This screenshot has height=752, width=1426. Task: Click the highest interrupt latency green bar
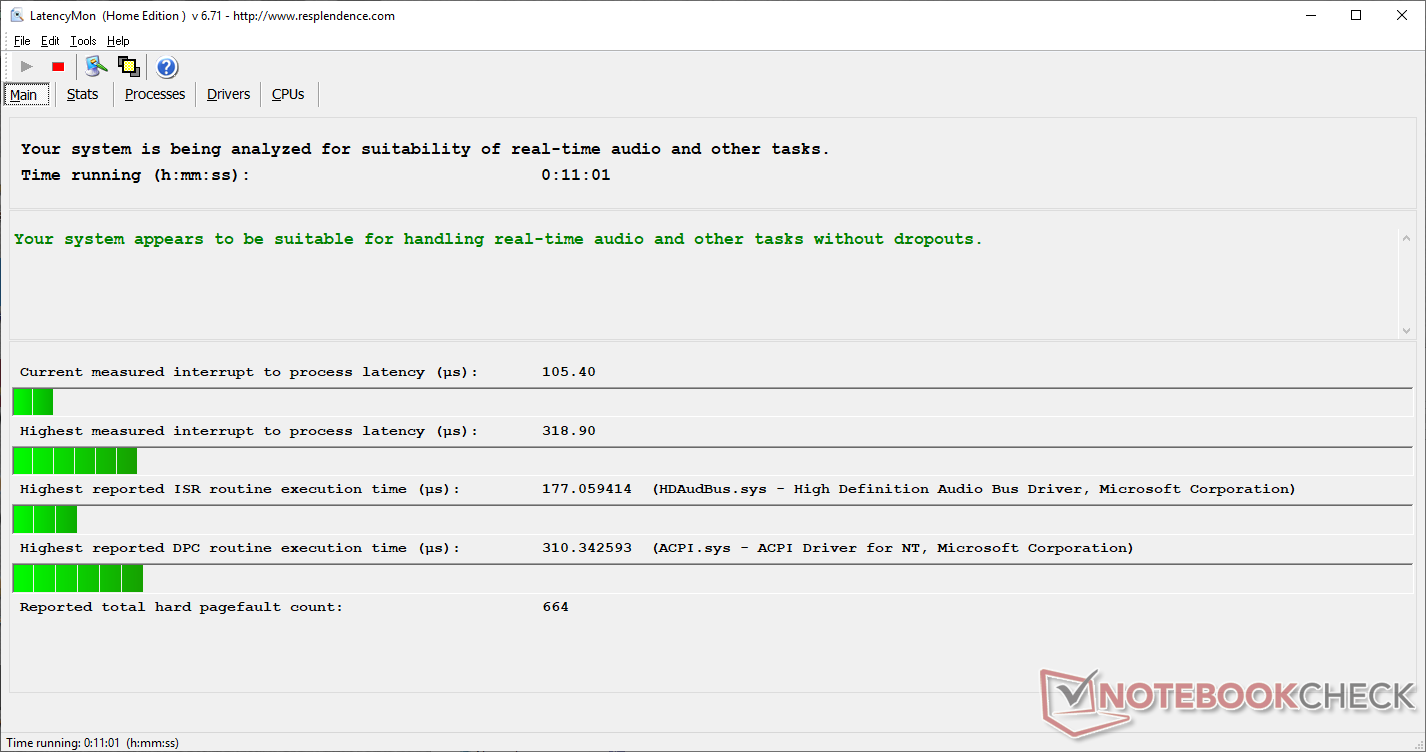75,461
